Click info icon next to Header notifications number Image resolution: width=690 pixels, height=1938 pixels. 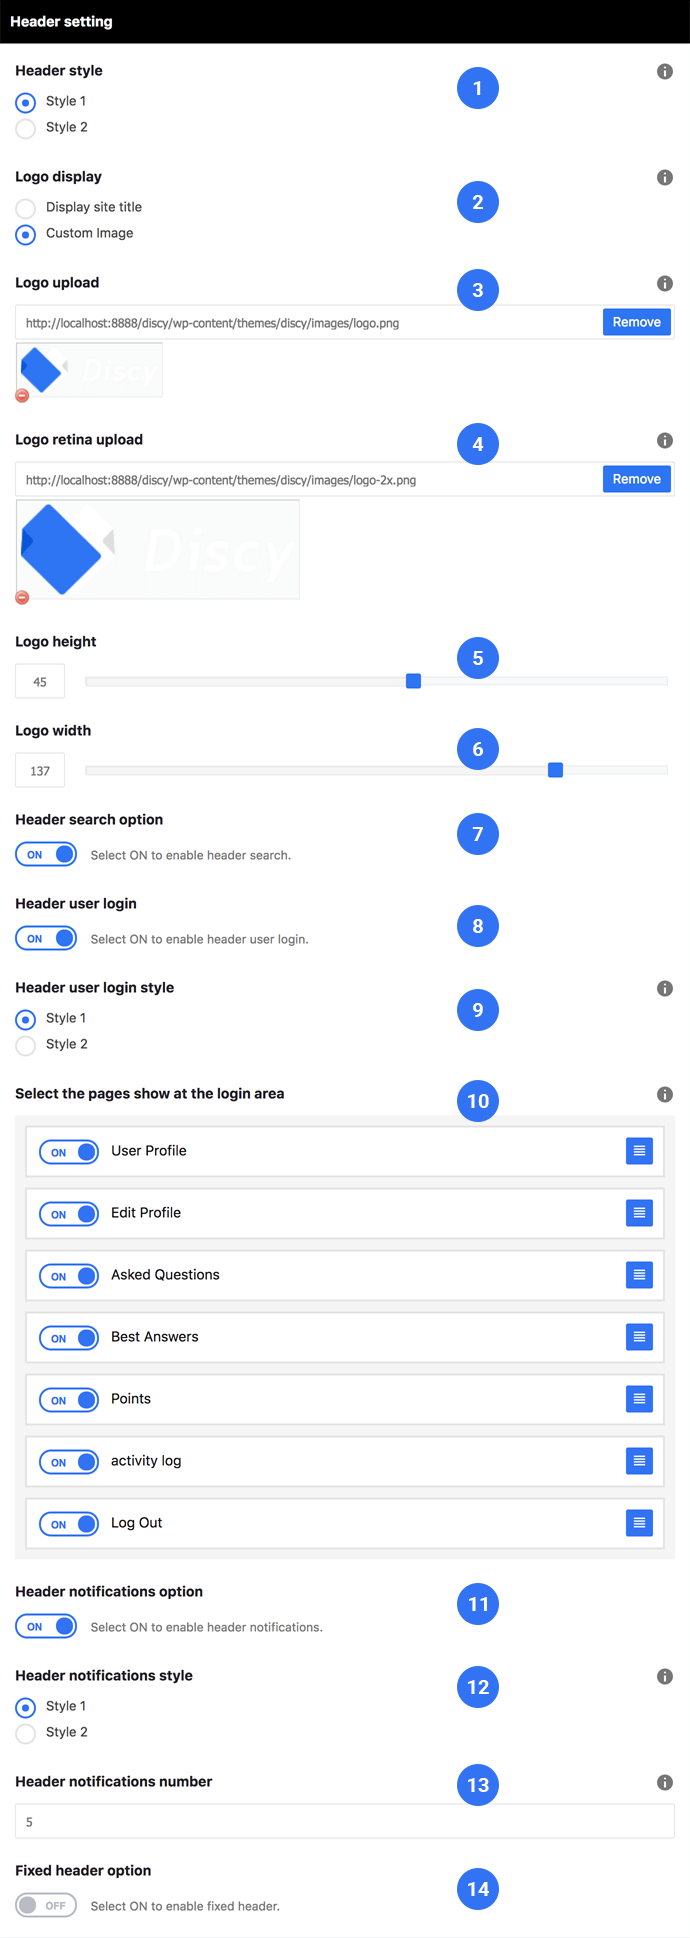point(664,1782)
